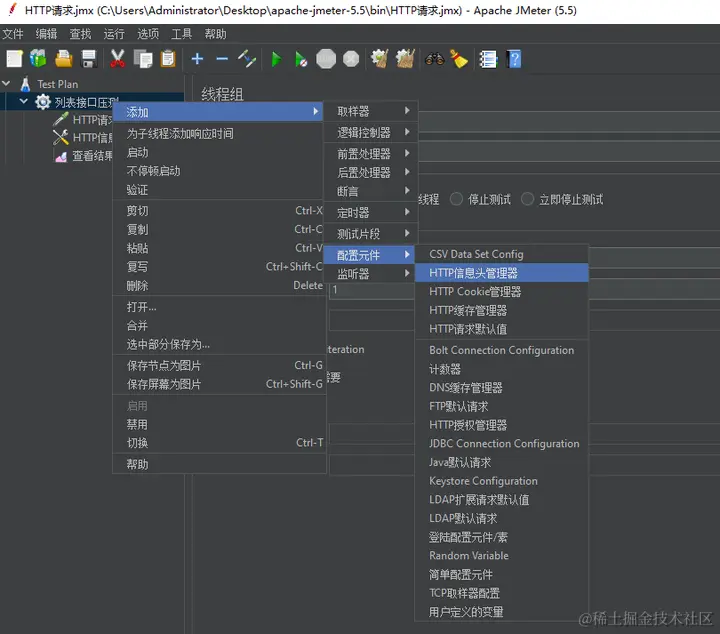Viewport: 720px width, 634px height.
Task: Select the 停止测试 radio button
Action: (456, 199)
